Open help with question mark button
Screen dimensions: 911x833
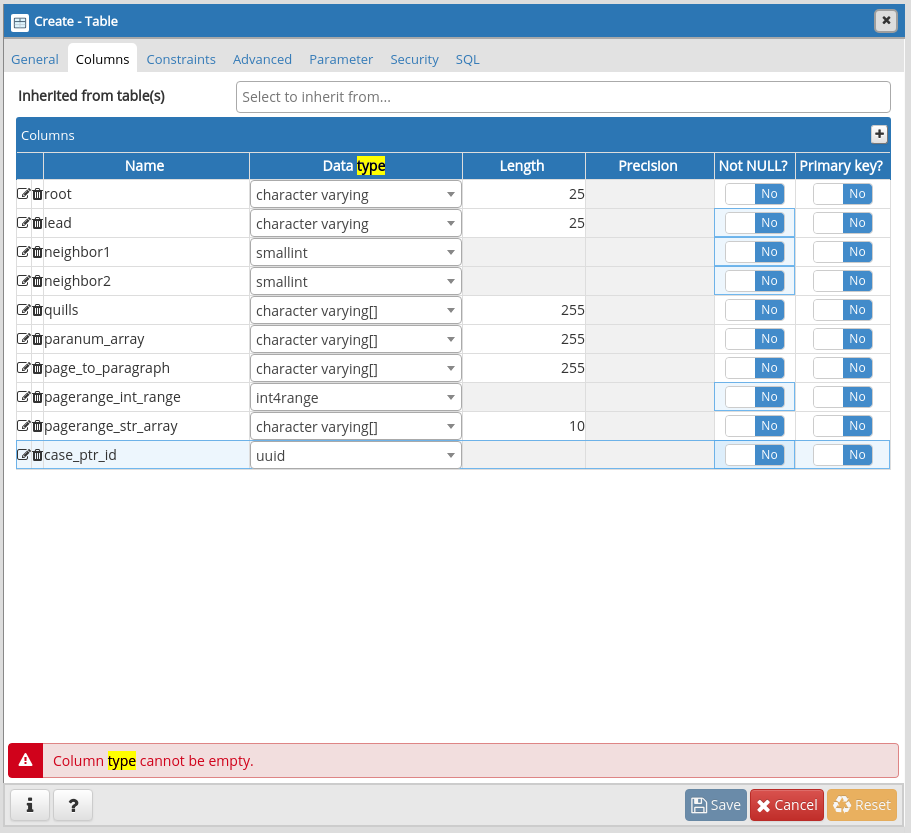tap(73, 804)
